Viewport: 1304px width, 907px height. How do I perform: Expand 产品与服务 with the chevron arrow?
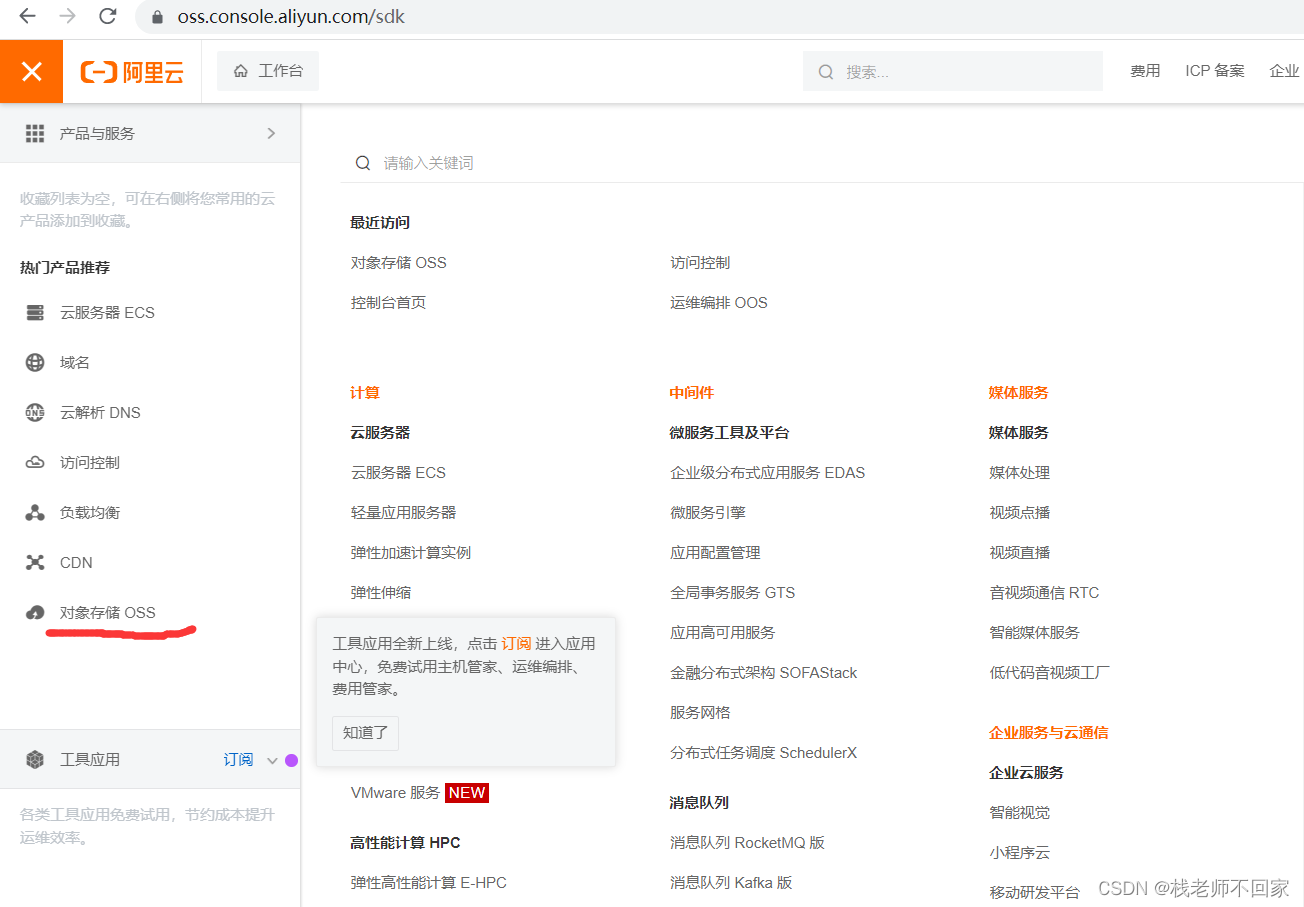[271, 133]
